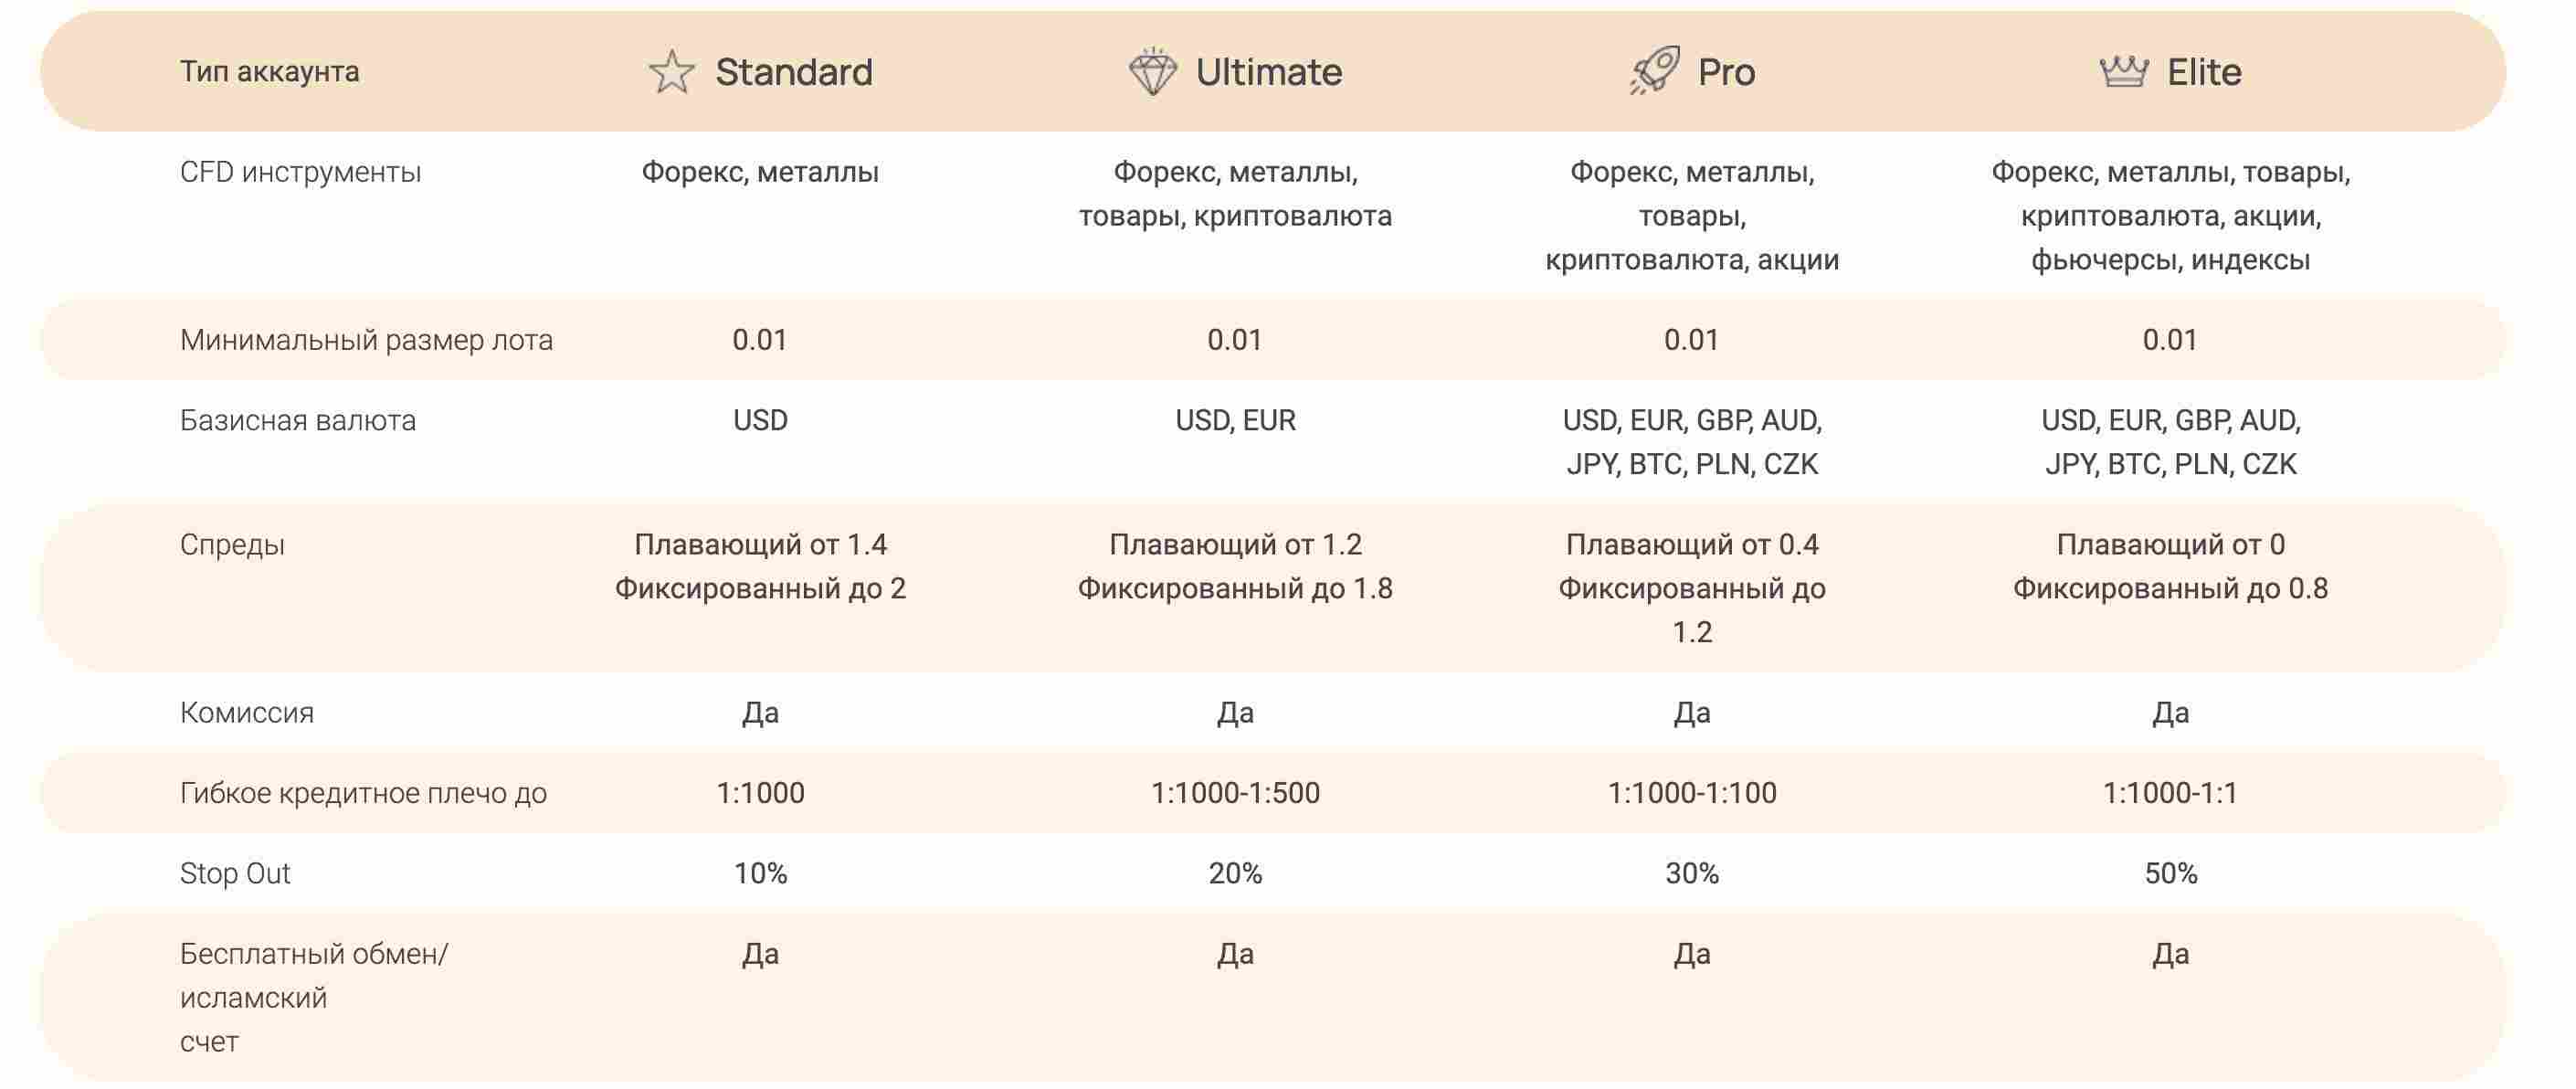Image resolution: width=2576 pixels, height=1089 pixels.
Task: Click the "Stop Out" row label
Action: [x=235, y=874]
